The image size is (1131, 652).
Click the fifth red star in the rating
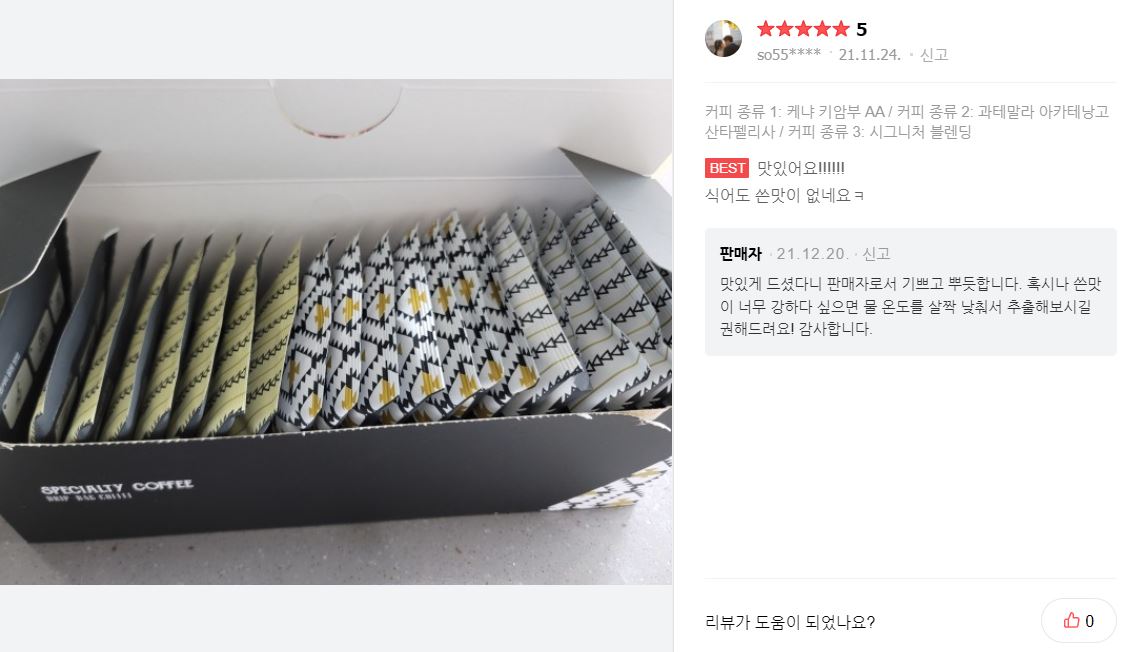click(840, 29)
